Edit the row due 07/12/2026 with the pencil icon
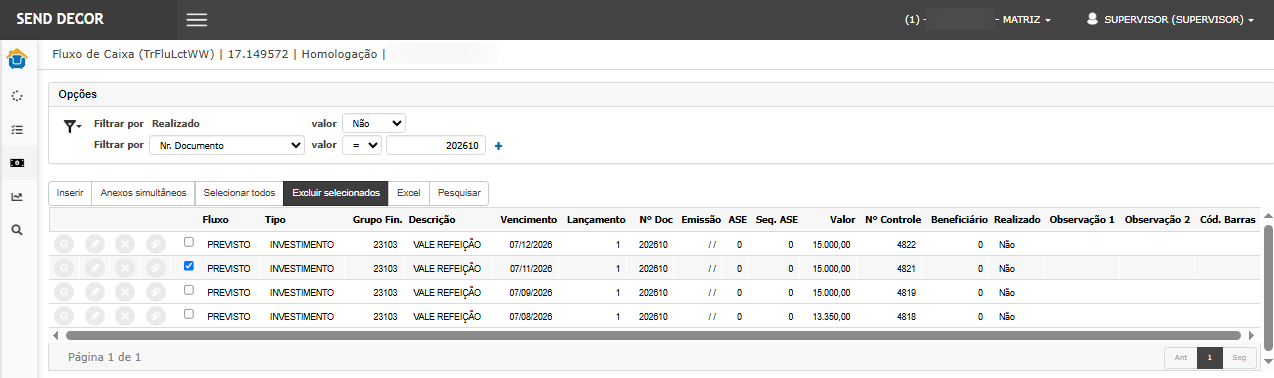Image resolution: width=1274 pixels, height=378 pixels. (x=95, y=244)
